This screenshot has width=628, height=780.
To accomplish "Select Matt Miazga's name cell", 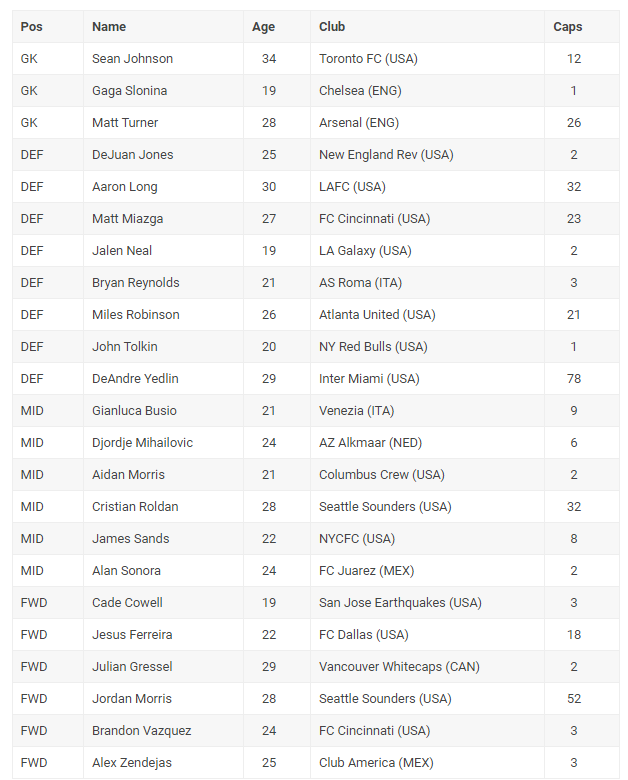I will [x=127, y=219].
